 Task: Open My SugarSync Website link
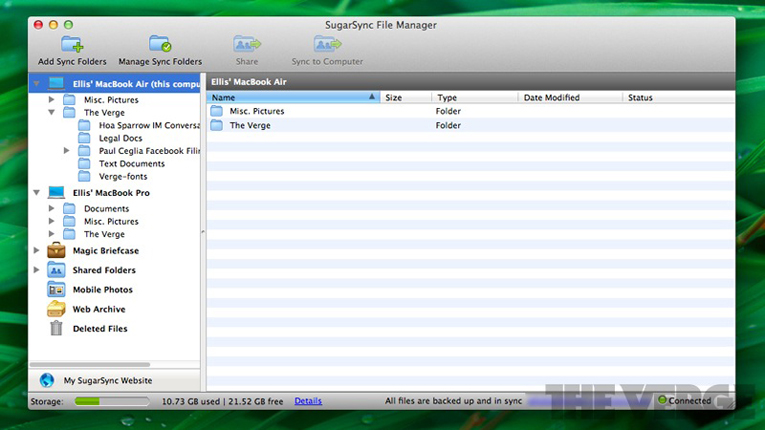(x=108, y=380)
